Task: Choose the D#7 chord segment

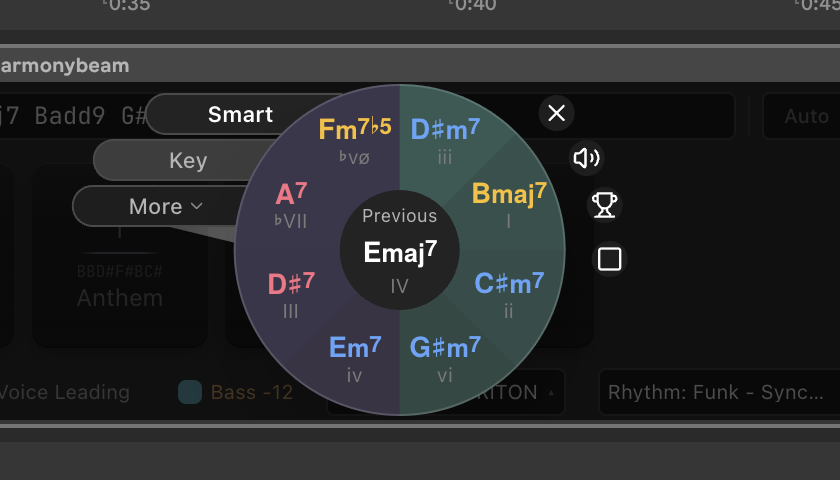Action: tap(291, 294)
